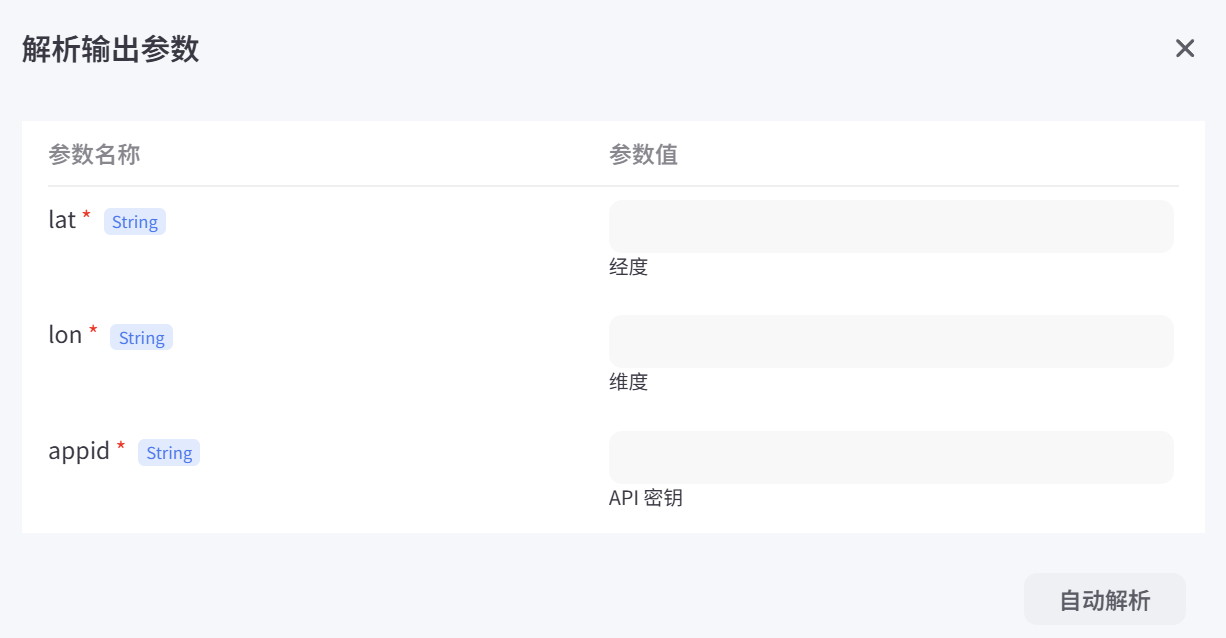
Task: Close the 解析输出参数 dialog
Action: (1185, 48)
